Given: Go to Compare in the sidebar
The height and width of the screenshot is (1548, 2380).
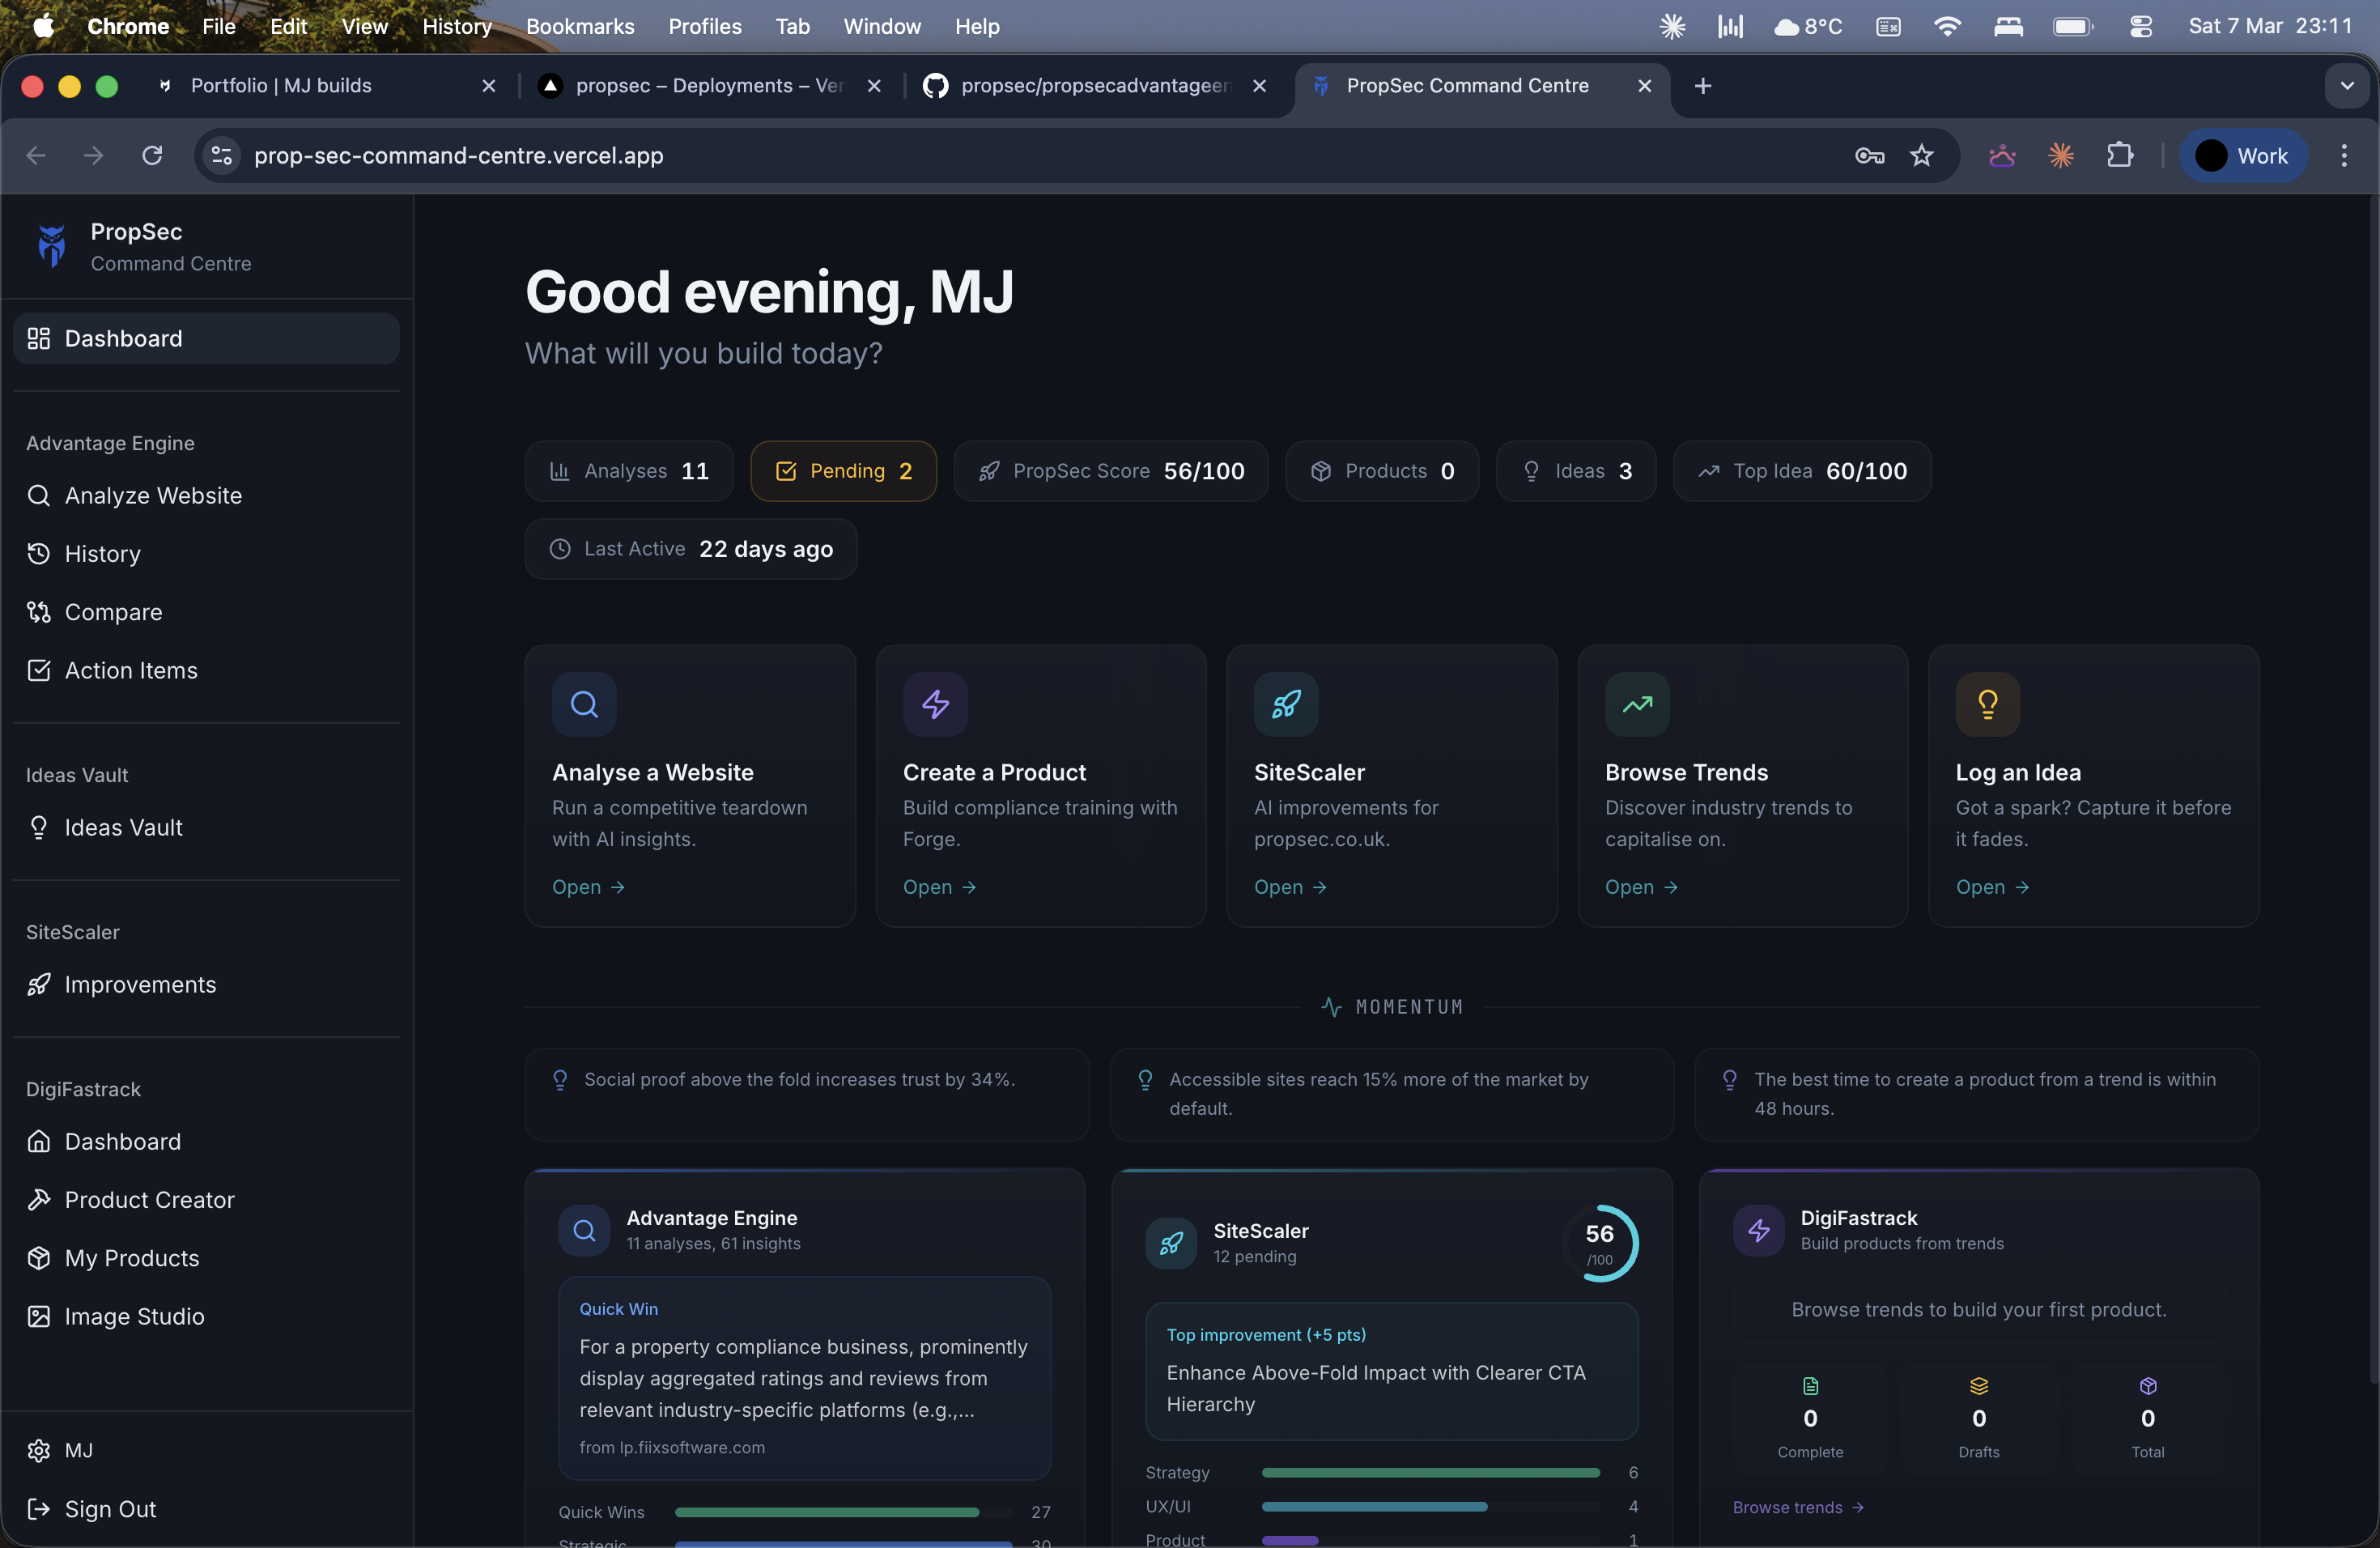Looking at the screenshot, I should [206, 612].
